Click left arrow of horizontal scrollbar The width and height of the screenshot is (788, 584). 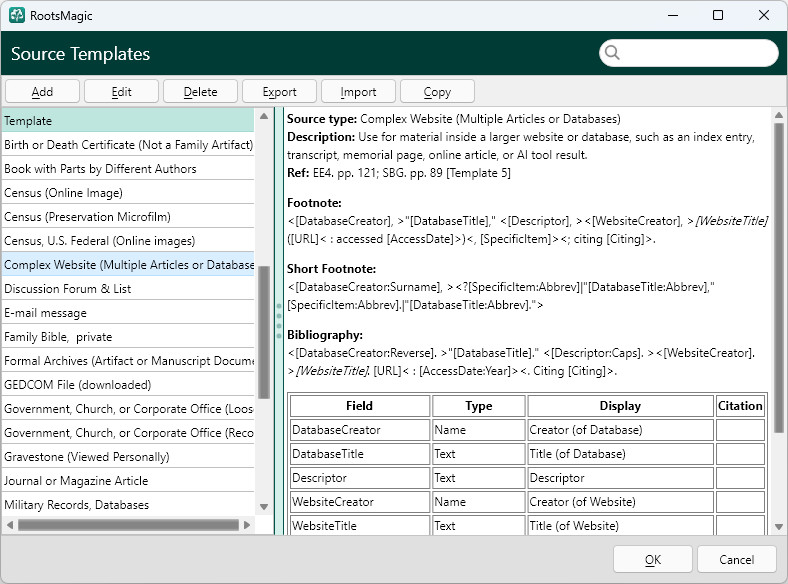(x=10, y=525)
